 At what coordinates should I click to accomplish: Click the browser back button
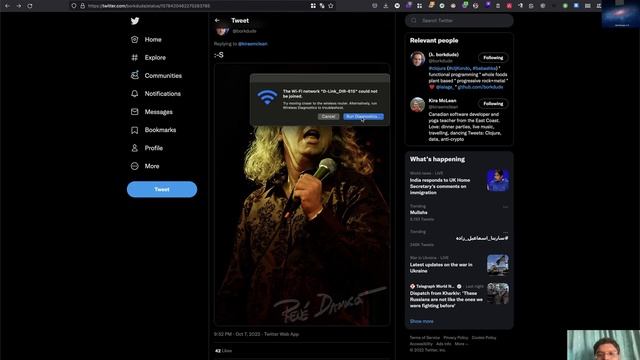(7, 6)
